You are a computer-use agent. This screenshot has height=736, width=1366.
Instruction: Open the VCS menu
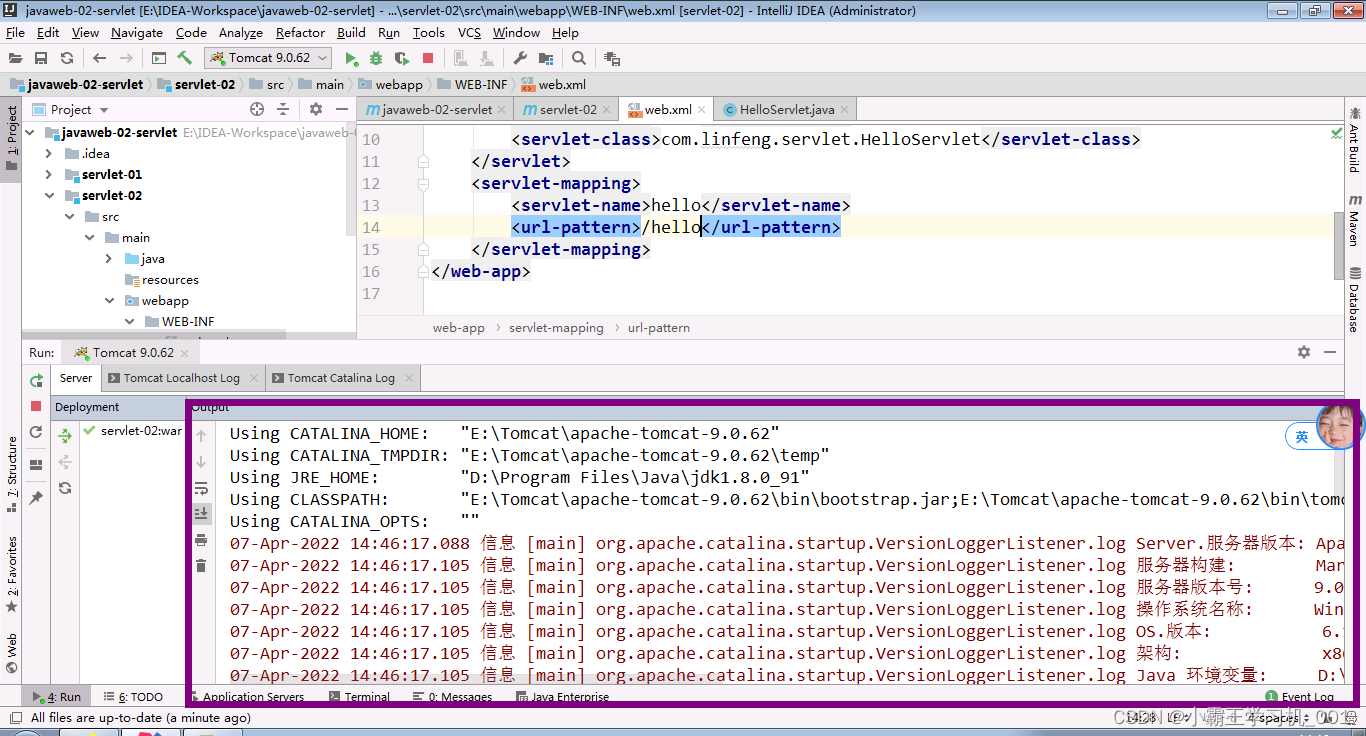pyautogui.click(x=469, y=32)
